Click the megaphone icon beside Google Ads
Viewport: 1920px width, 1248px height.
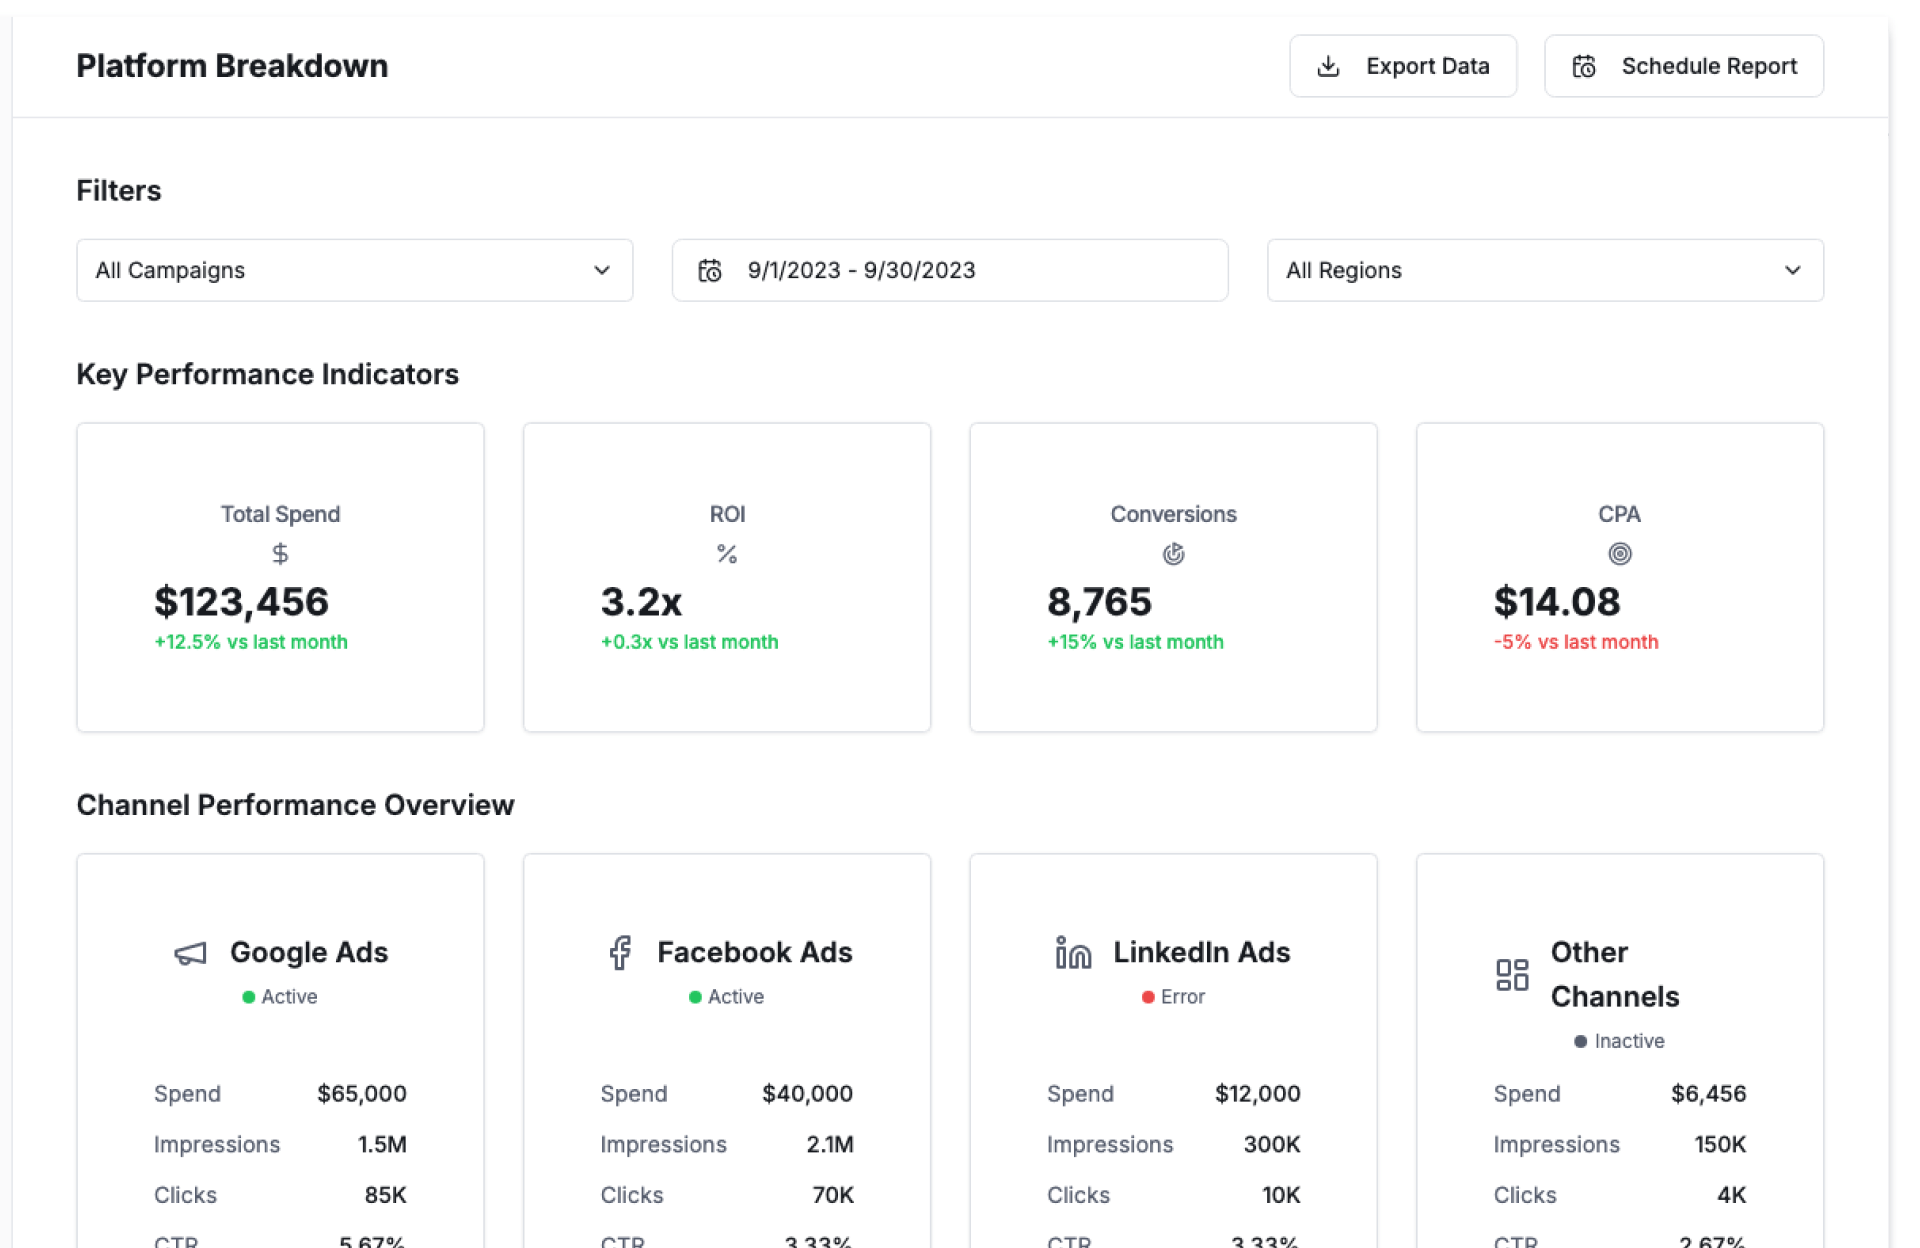pos(190,953)
